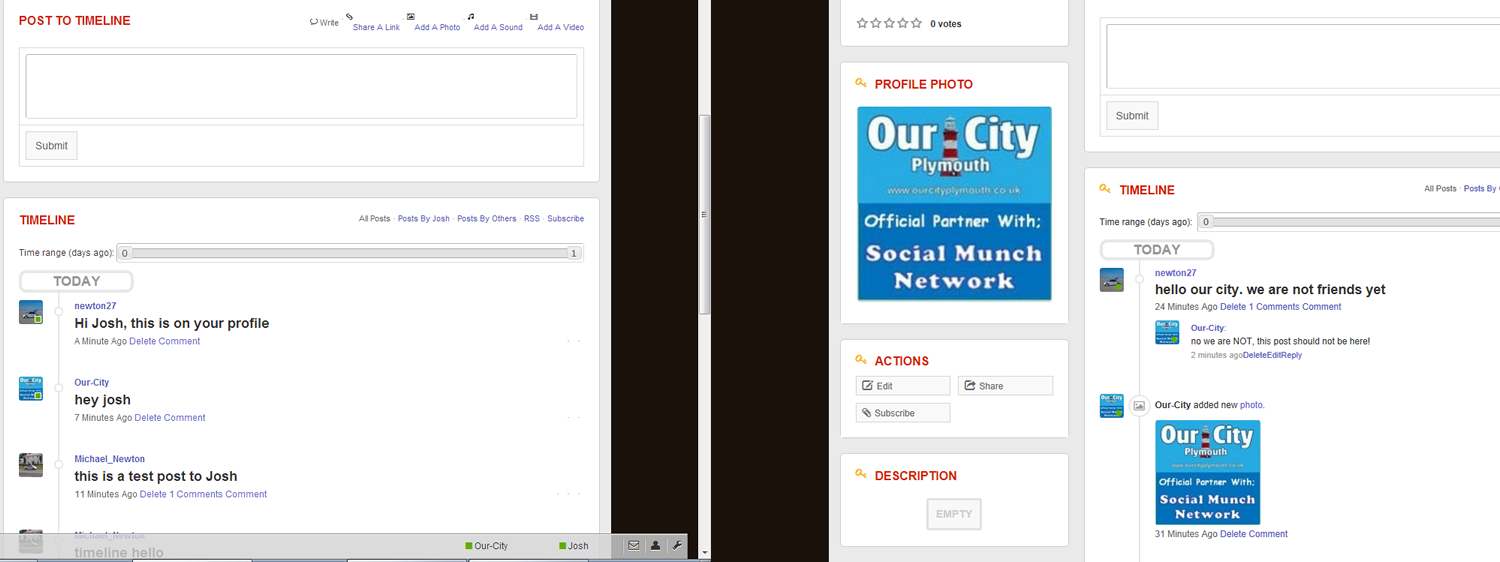
Task: Click the person icon in bottom bar
Action: tap(655, 546)
